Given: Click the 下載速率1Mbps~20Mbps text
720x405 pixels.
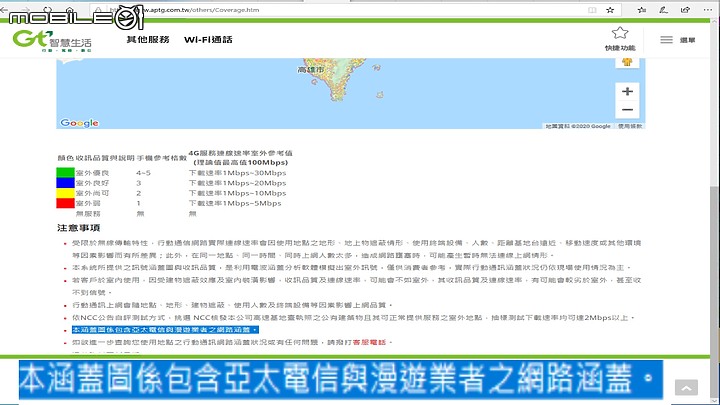Looking at the screenshot, I should (237, 183).
